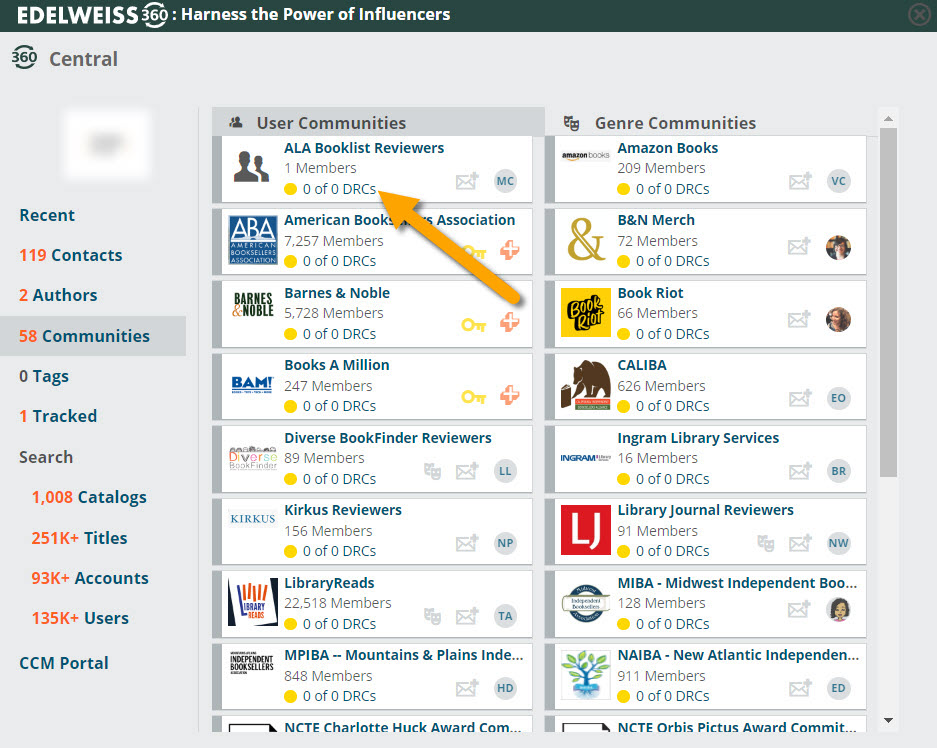
Task: Click the MIBA member photo avatar
Action: pos(838,609)
